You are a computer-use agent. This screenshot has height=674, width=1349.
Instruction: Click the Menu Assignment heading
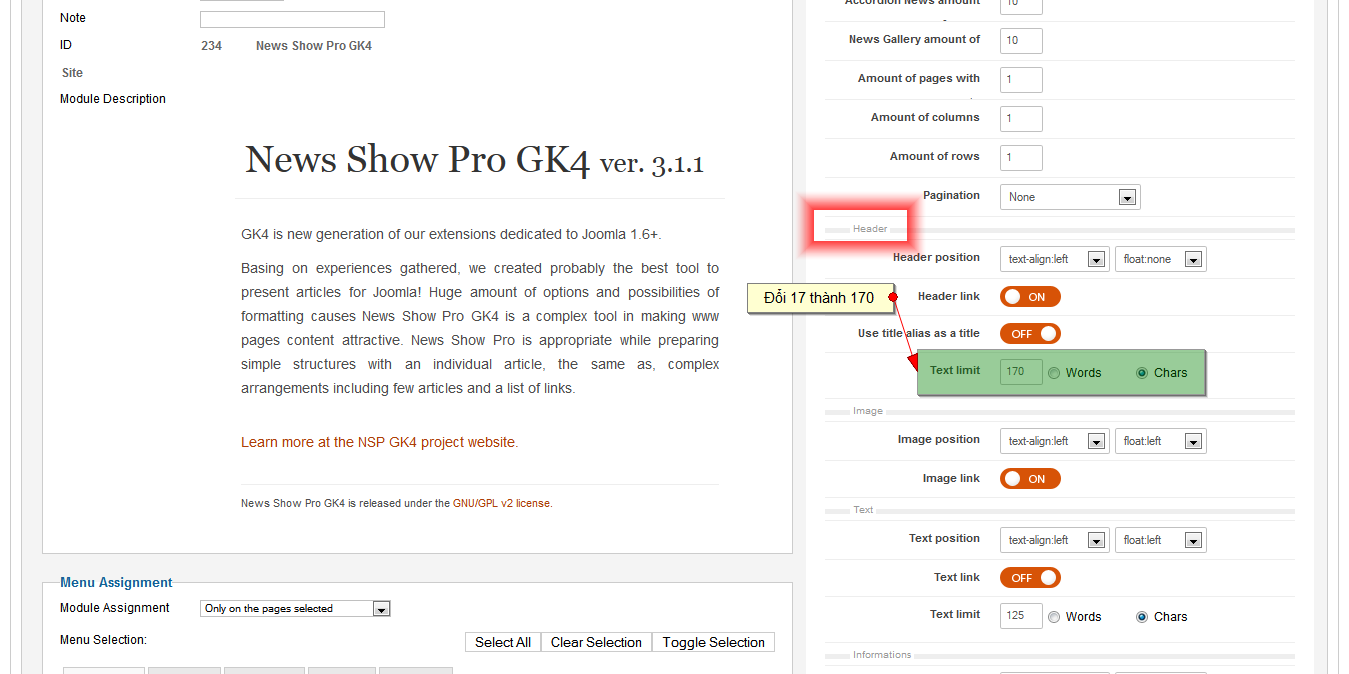pos(116,583)
